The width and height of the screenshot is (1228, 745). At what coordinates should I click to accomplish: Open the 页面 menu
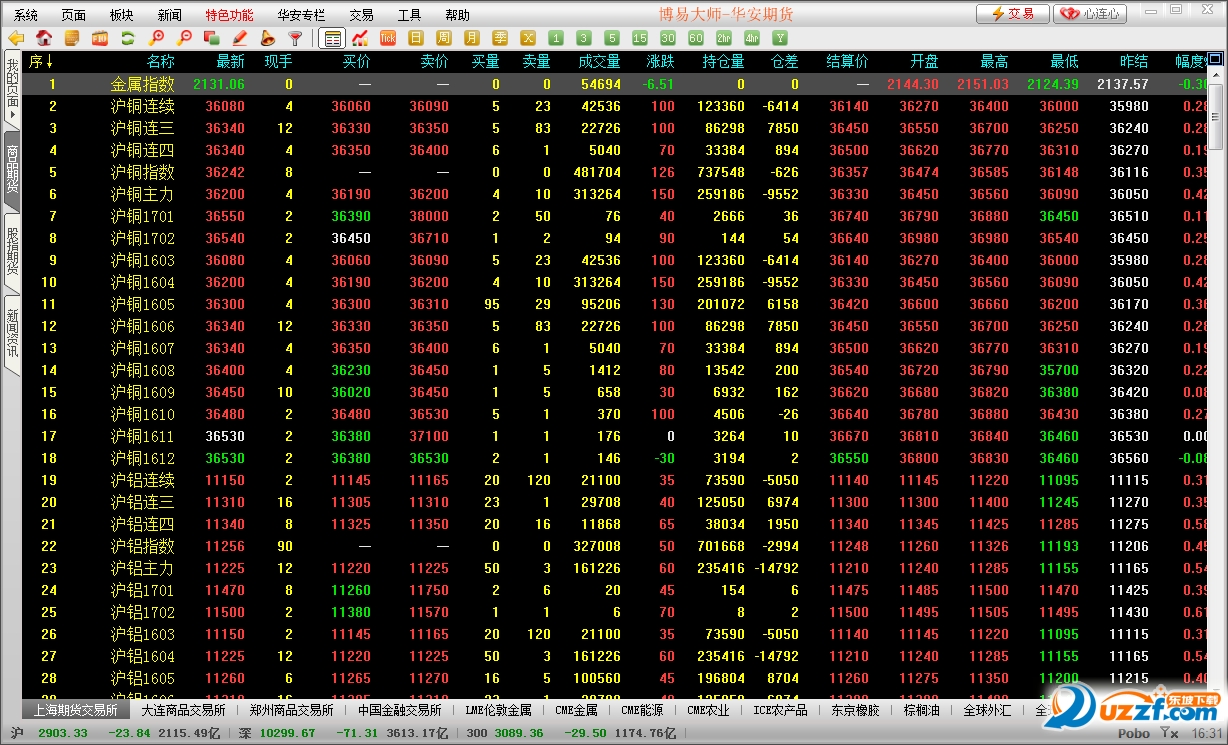click(x=74, y=15)
